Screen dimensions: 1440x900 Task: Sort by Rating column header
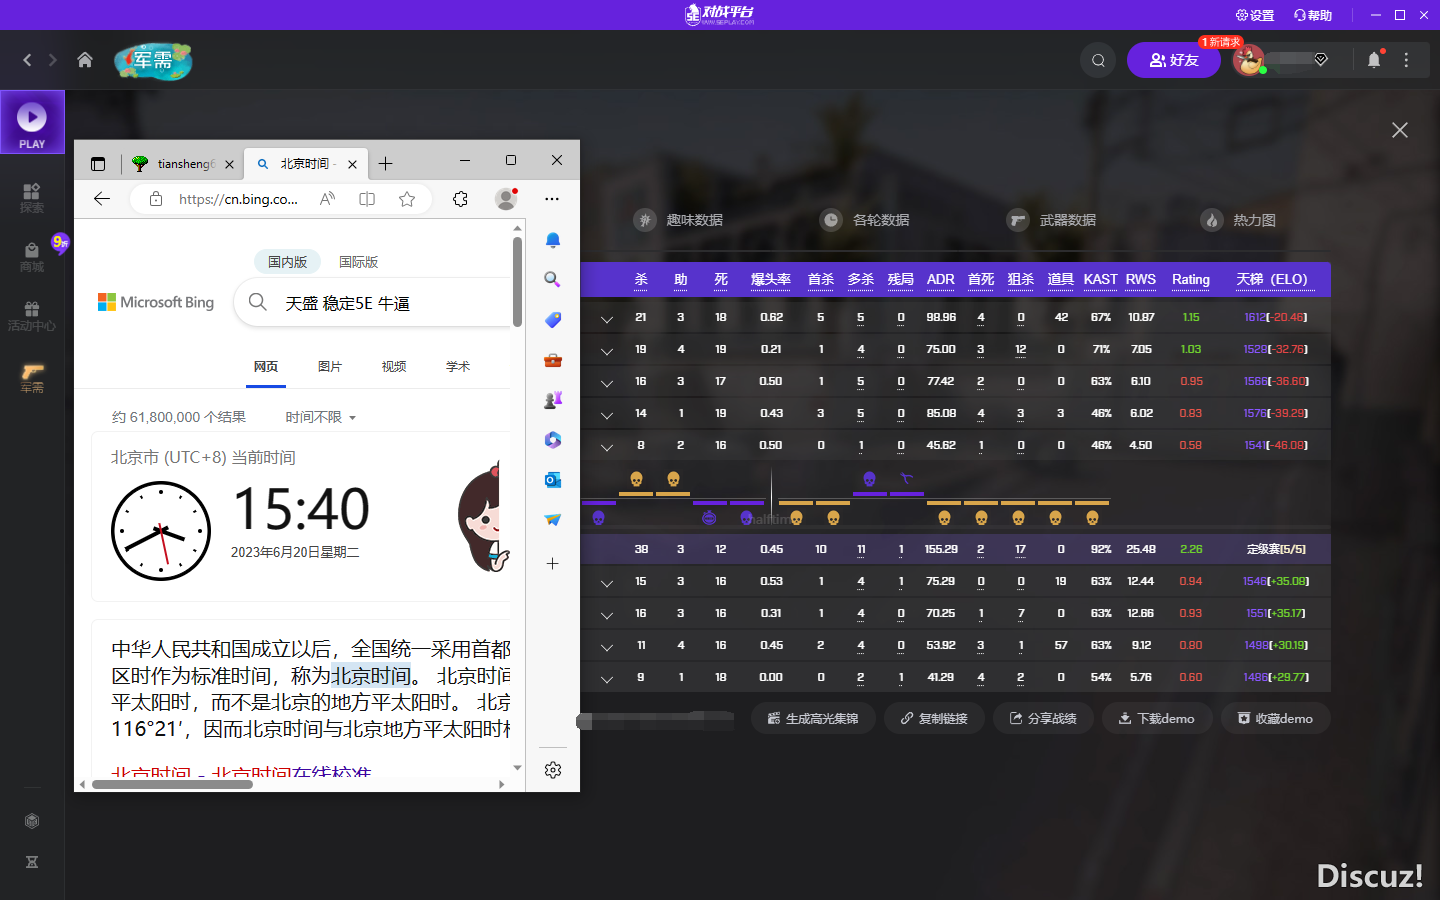tap(1191, 279)
